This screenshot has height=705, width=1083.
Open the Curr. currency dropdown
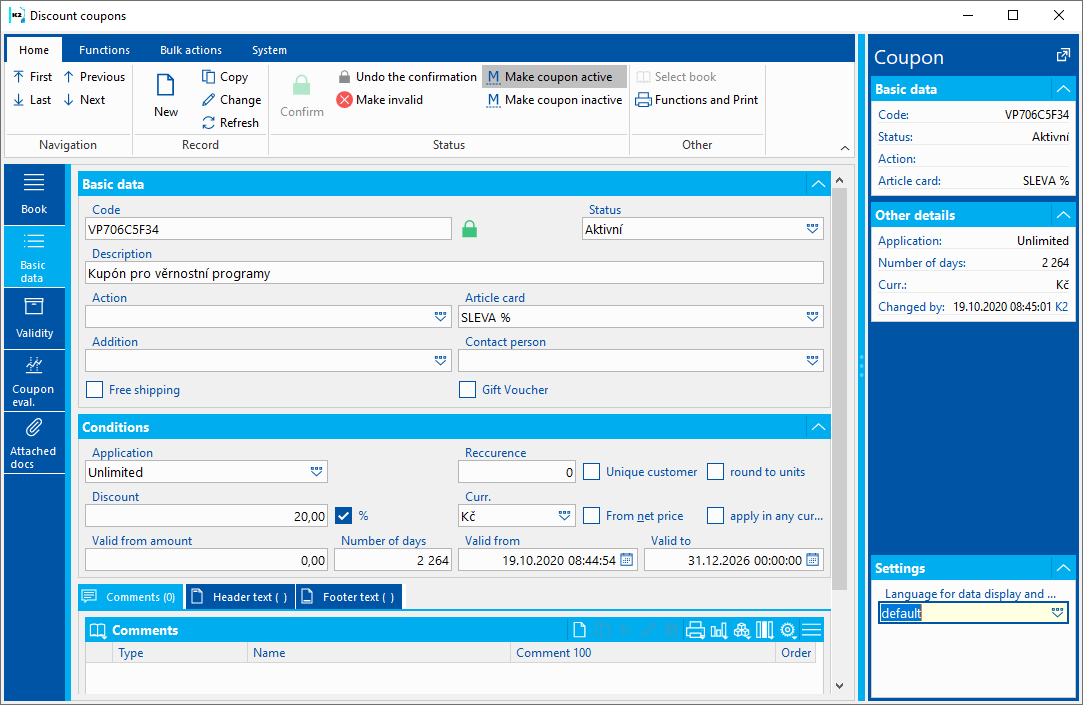[564, 516]
